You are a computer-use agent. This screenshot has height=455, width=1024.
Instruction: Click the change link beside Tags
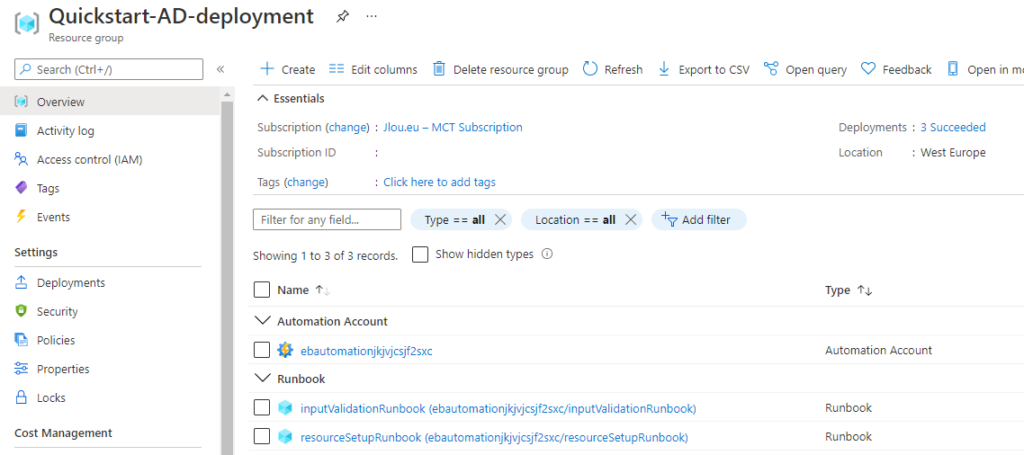pyautogui.click(x=306, y=182)
